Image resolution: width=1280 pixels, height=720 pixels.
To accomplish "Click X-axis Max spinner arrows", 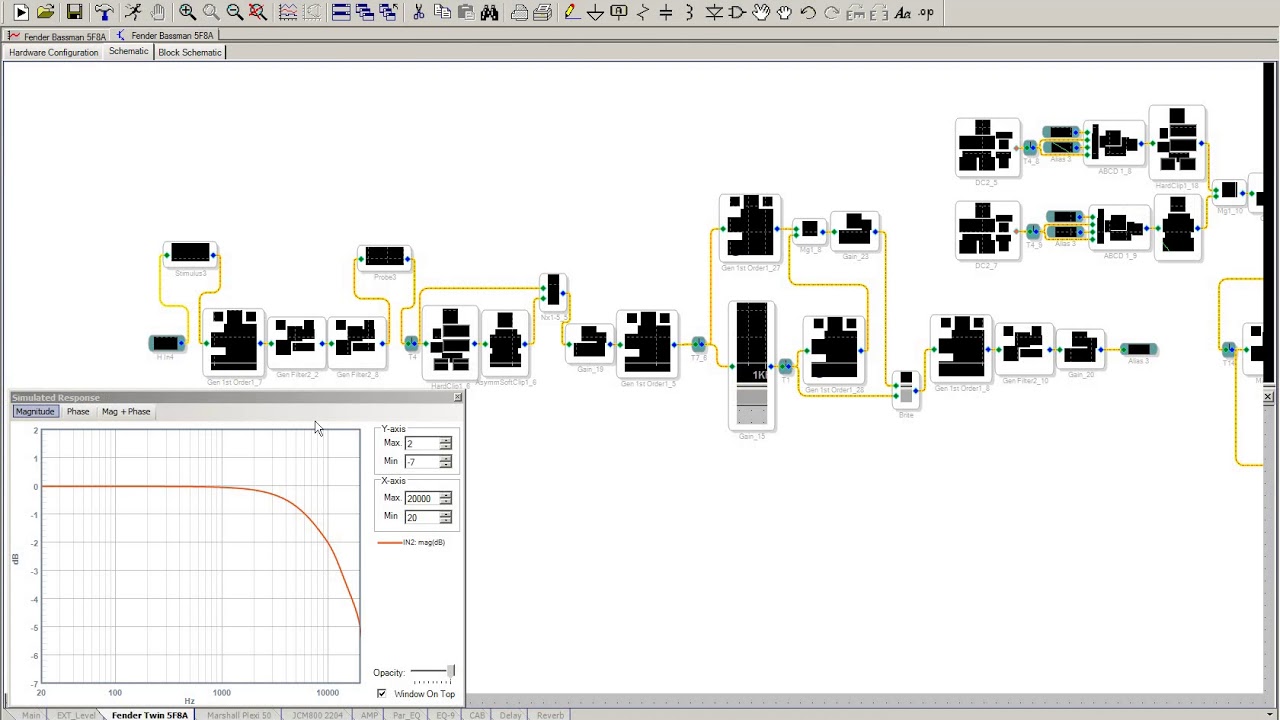I will click(x=445, y=498).
